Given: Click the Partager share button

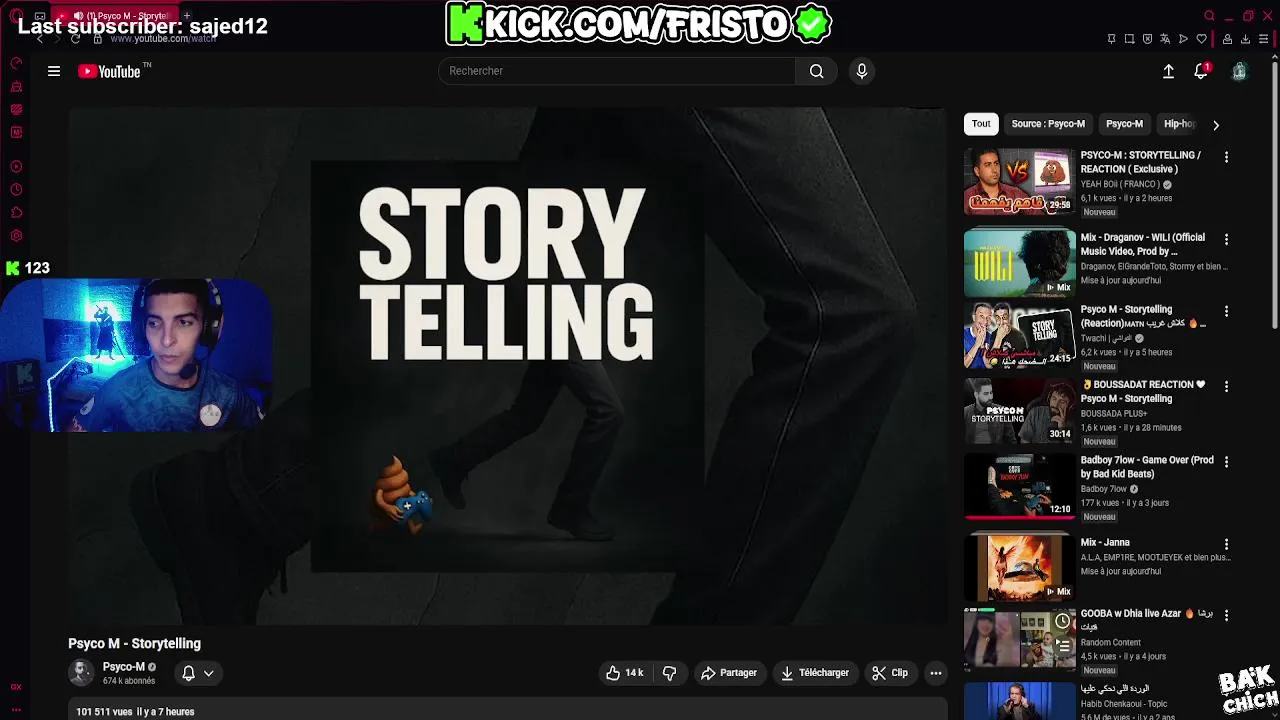Looking at the screenshot, I should 729,673.
